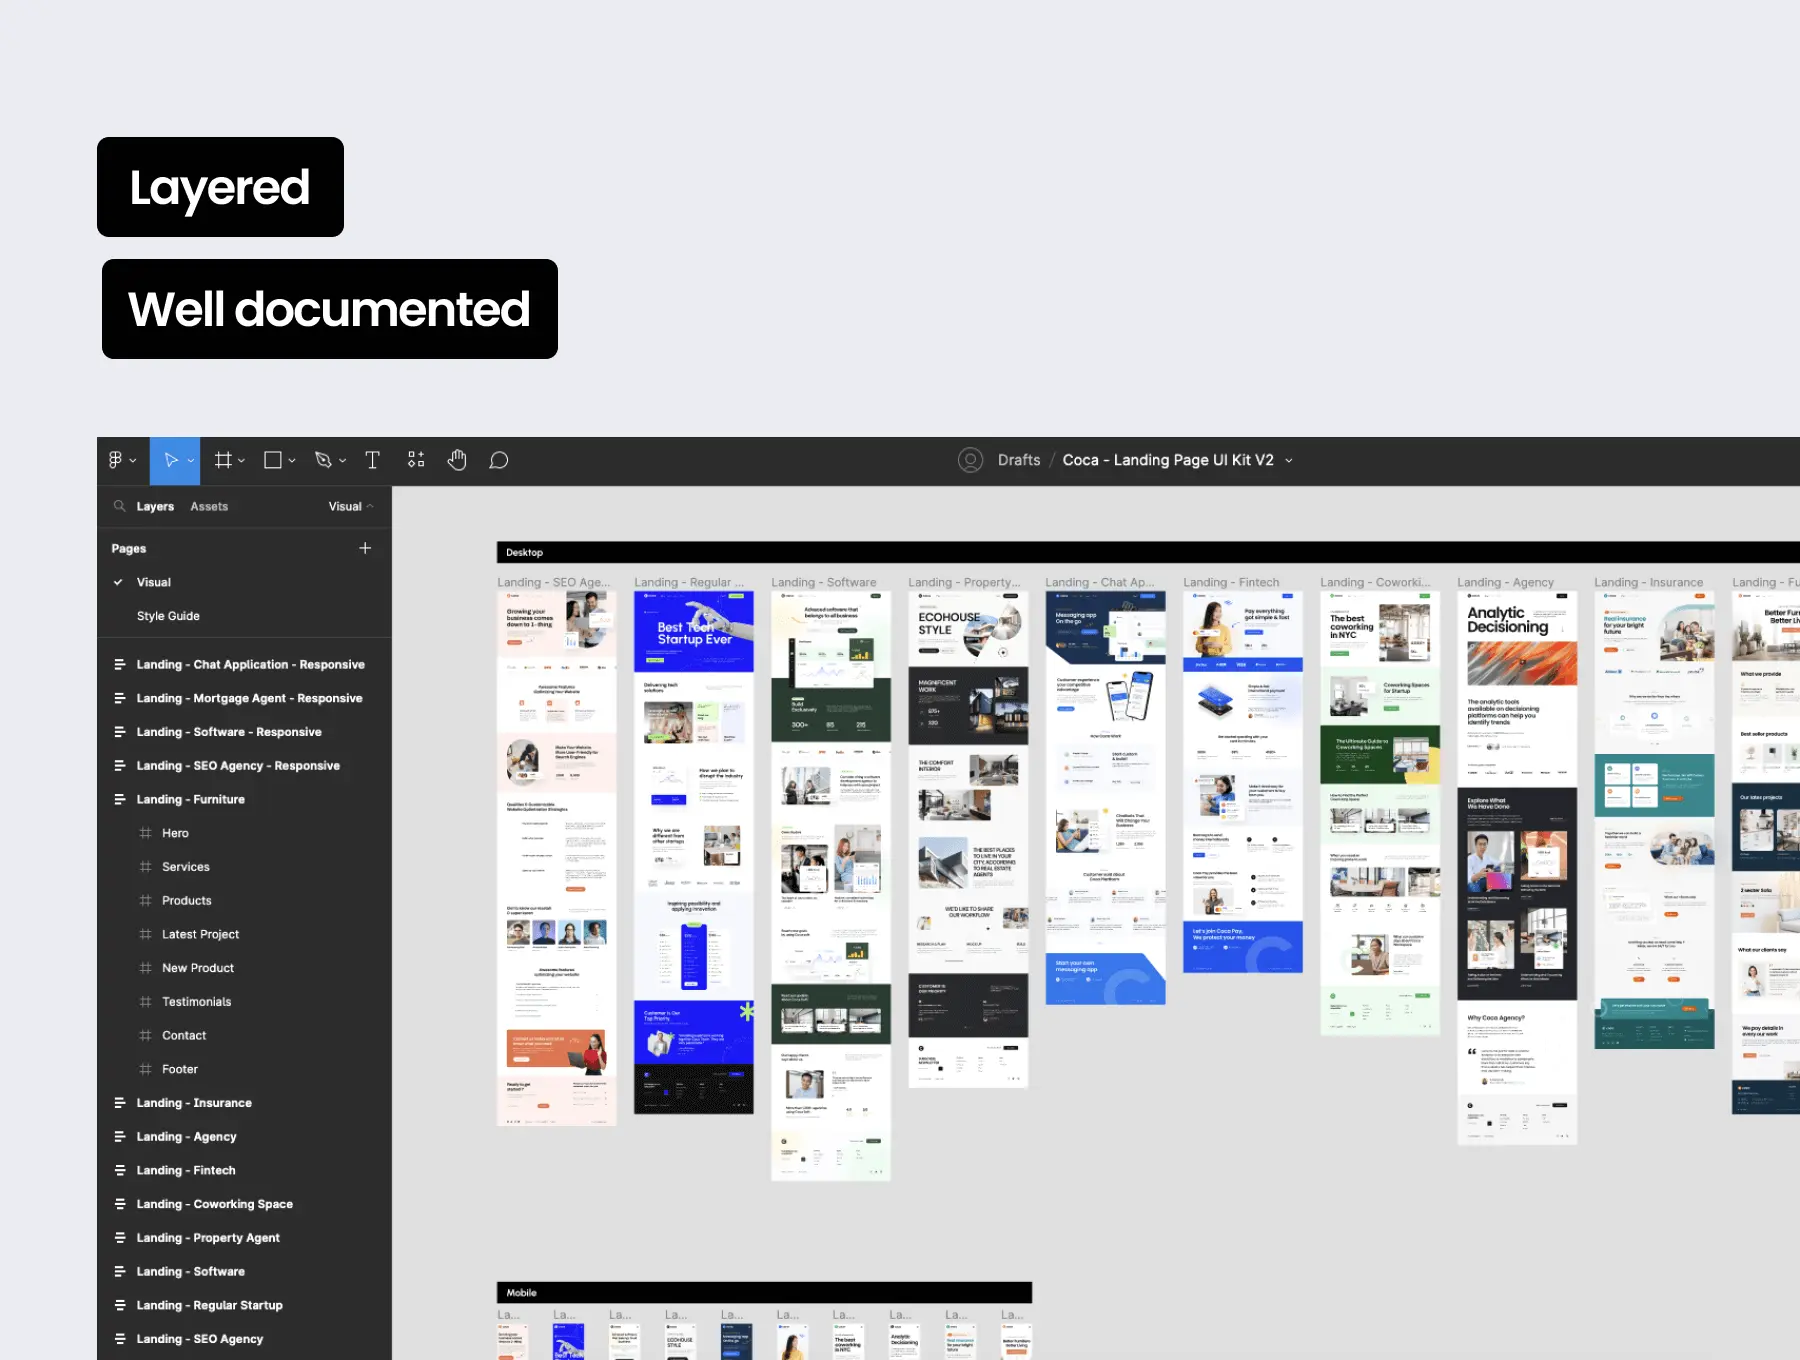This screenshot has height=1360, width=1800.
Task: Add a new page with plus button
Action: (x=365, y=548)
